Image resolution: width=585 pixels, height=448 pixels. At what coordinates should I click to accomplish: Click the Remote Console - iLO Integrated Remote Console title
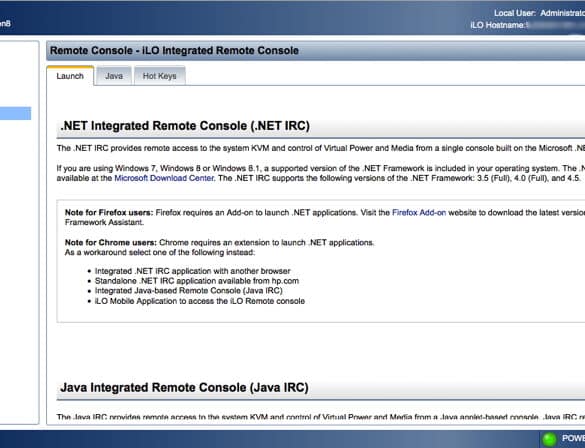point(174,51)
